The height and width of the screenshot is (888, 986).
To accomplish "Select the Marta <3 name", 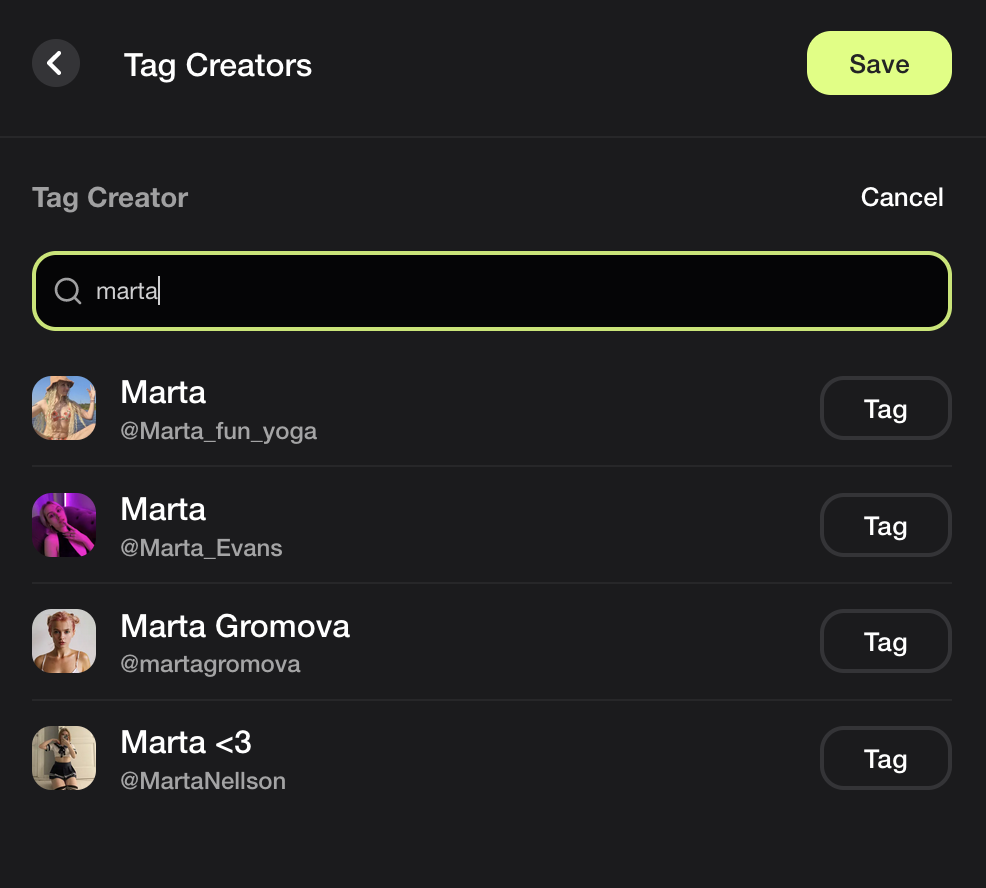I will (186, 743).
